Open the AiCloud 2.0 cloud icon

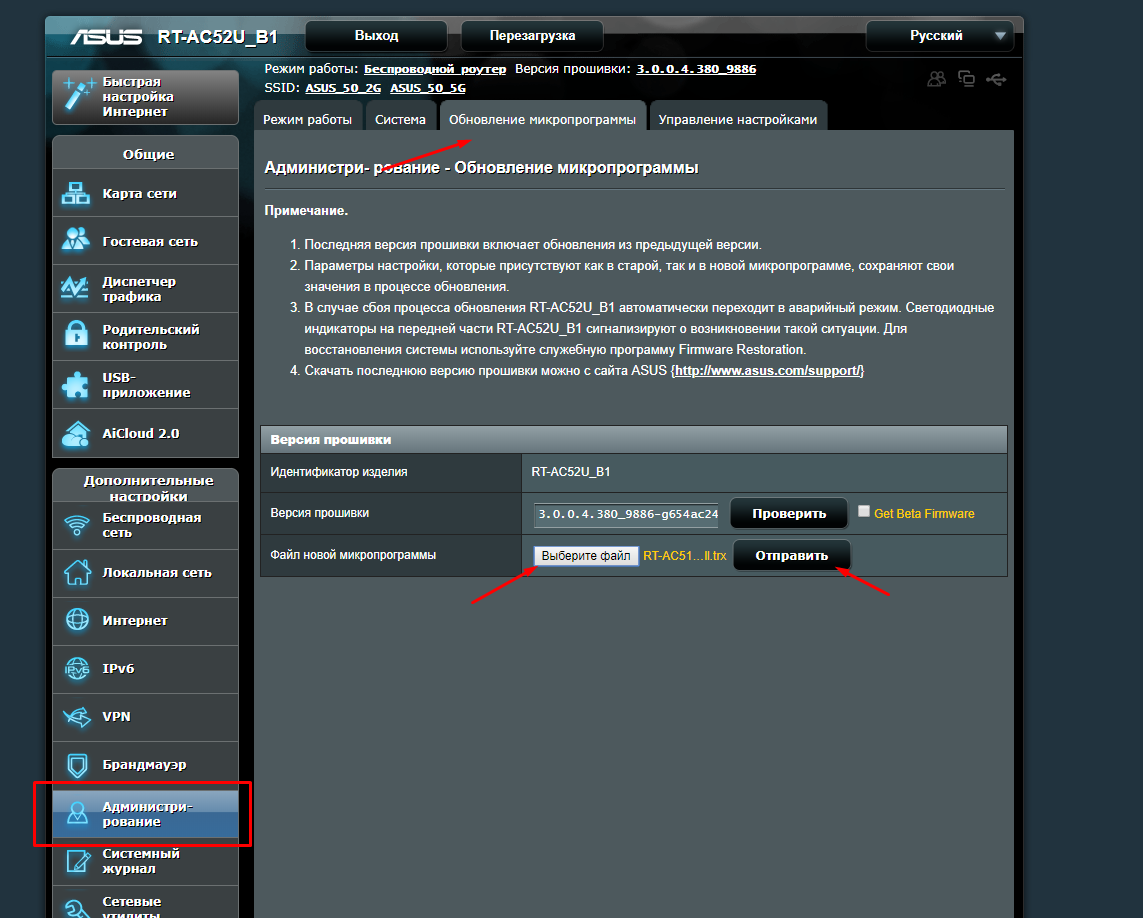76,434
